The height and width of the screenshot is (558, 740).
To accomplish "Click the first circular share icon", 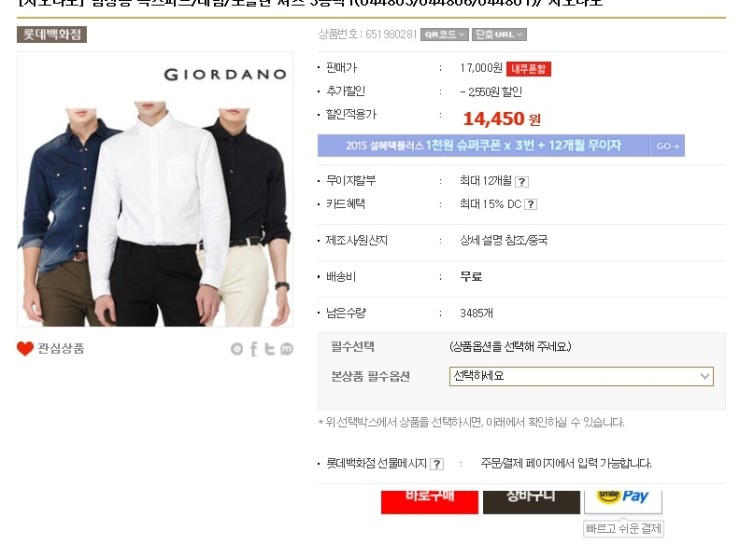I will pos(237,349).
